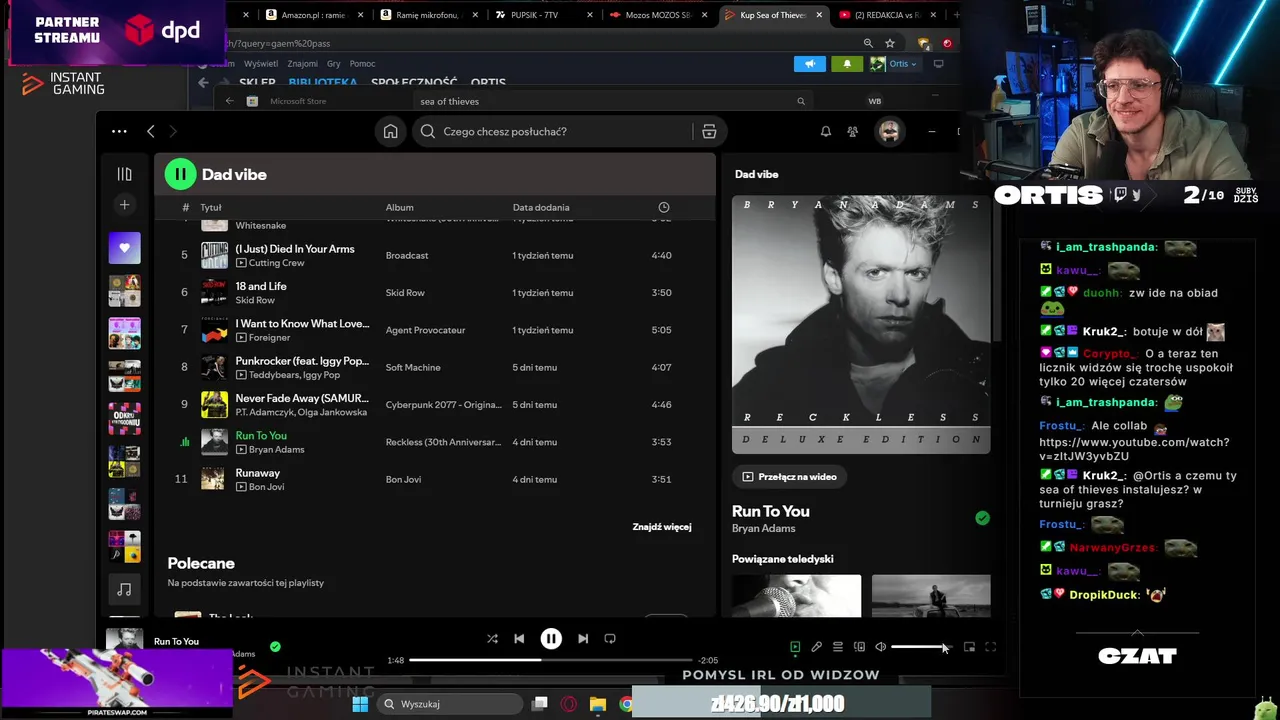Open Connect to a device icon
The image size is (1280, 720).
[x=859, y=647]
